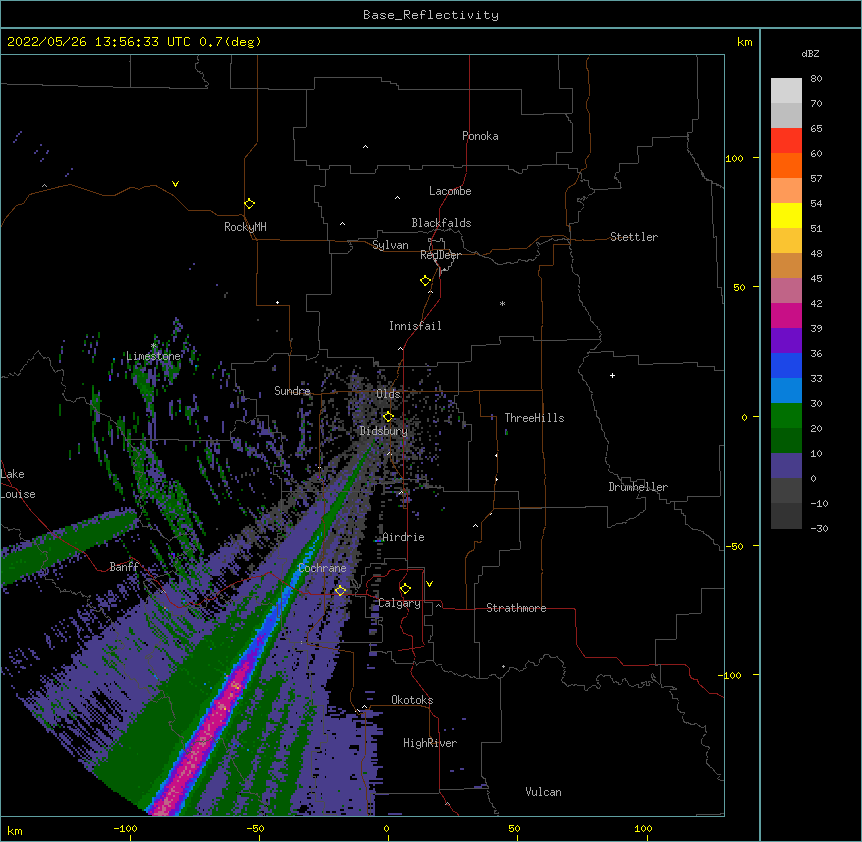Click the -100 tick on the bottom axis

(x=125, y=828)
